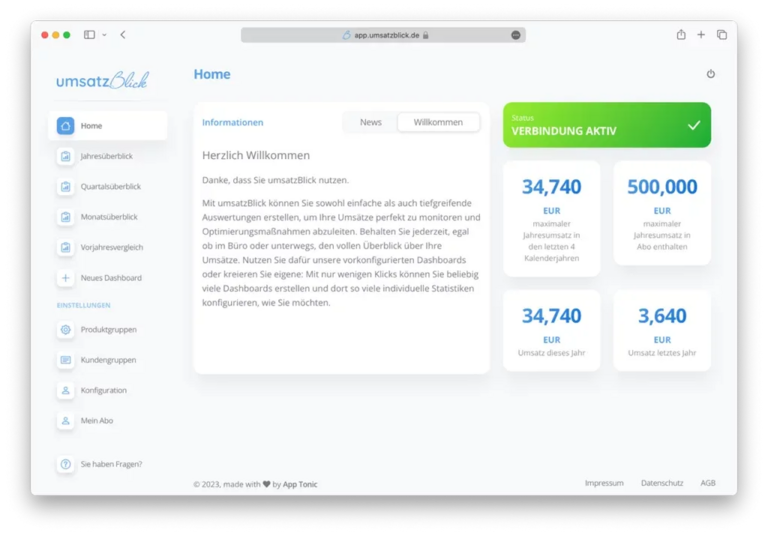Click the Home icon in sidebar
The height and width of the screenshot is (536, 768).
click(x=66, y=126)
